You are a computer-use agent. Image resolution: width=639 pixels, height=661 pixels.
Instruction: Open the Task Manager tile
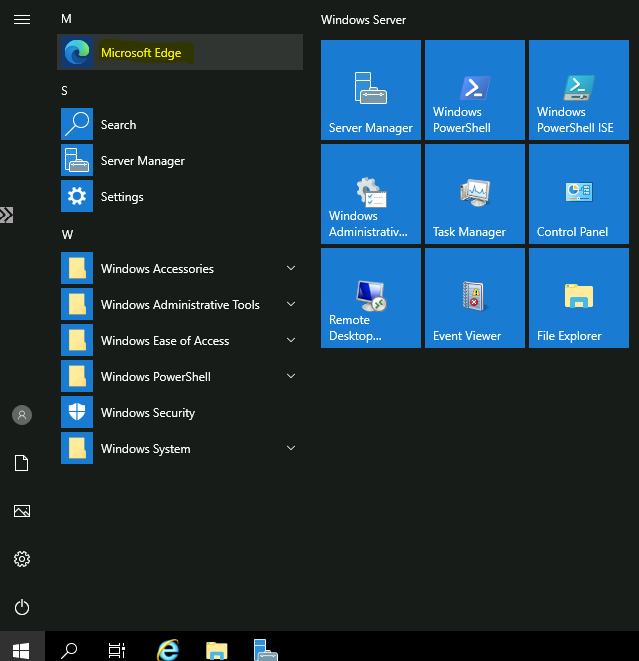tap(475, 194)
